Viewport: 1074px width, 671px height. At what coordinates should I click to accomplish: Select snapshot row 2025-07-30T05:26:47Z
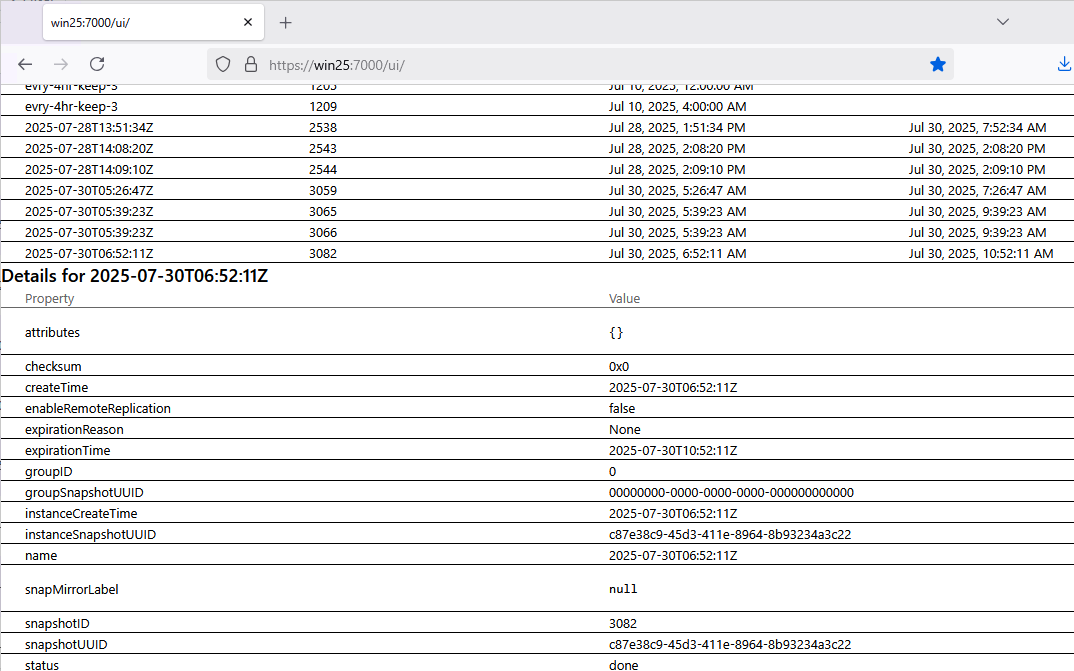pyautogui.click(x=537, y=190)
